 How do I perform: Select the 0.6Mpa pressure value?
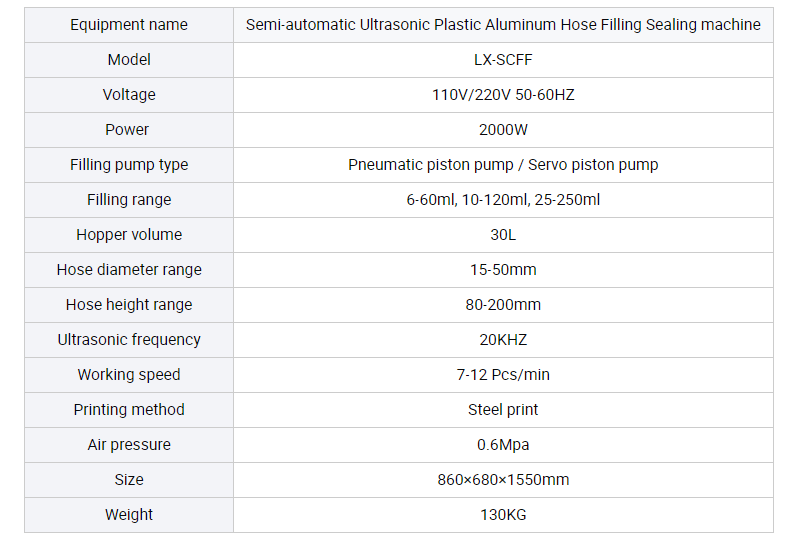click(503, 445)
